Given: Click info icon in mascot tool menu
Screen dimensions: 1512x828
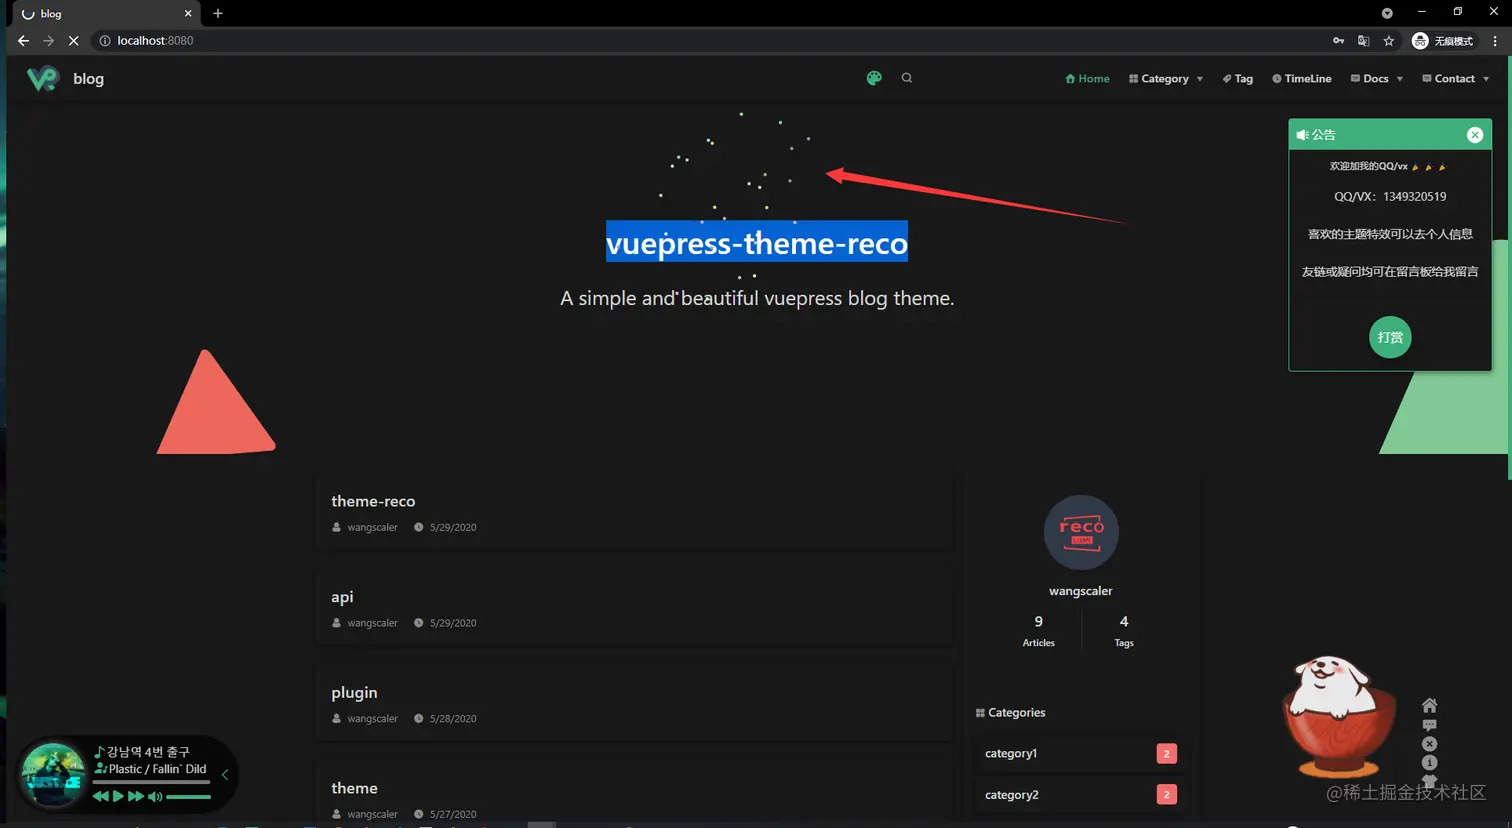Looking at the screenshot, I should point(1429,763).
